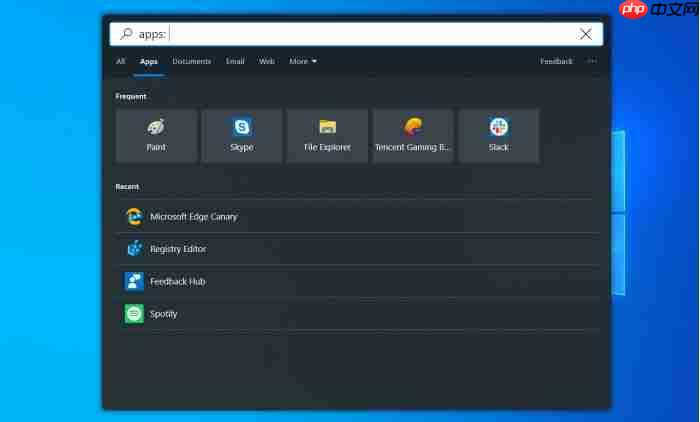The width and height of the screenshot is (700, 422).
Task: Open Spotify from Recent list
Action: pos(357,314)
